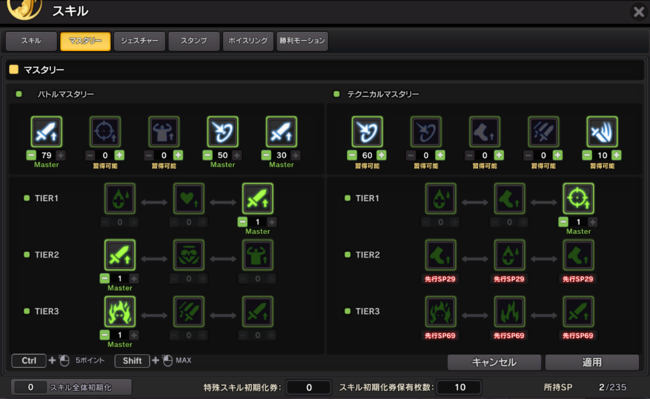Image resolution: width=650 pixels, height=399 pixels.
Task: Click the 適用 apply button
Action: click(592, 362)
